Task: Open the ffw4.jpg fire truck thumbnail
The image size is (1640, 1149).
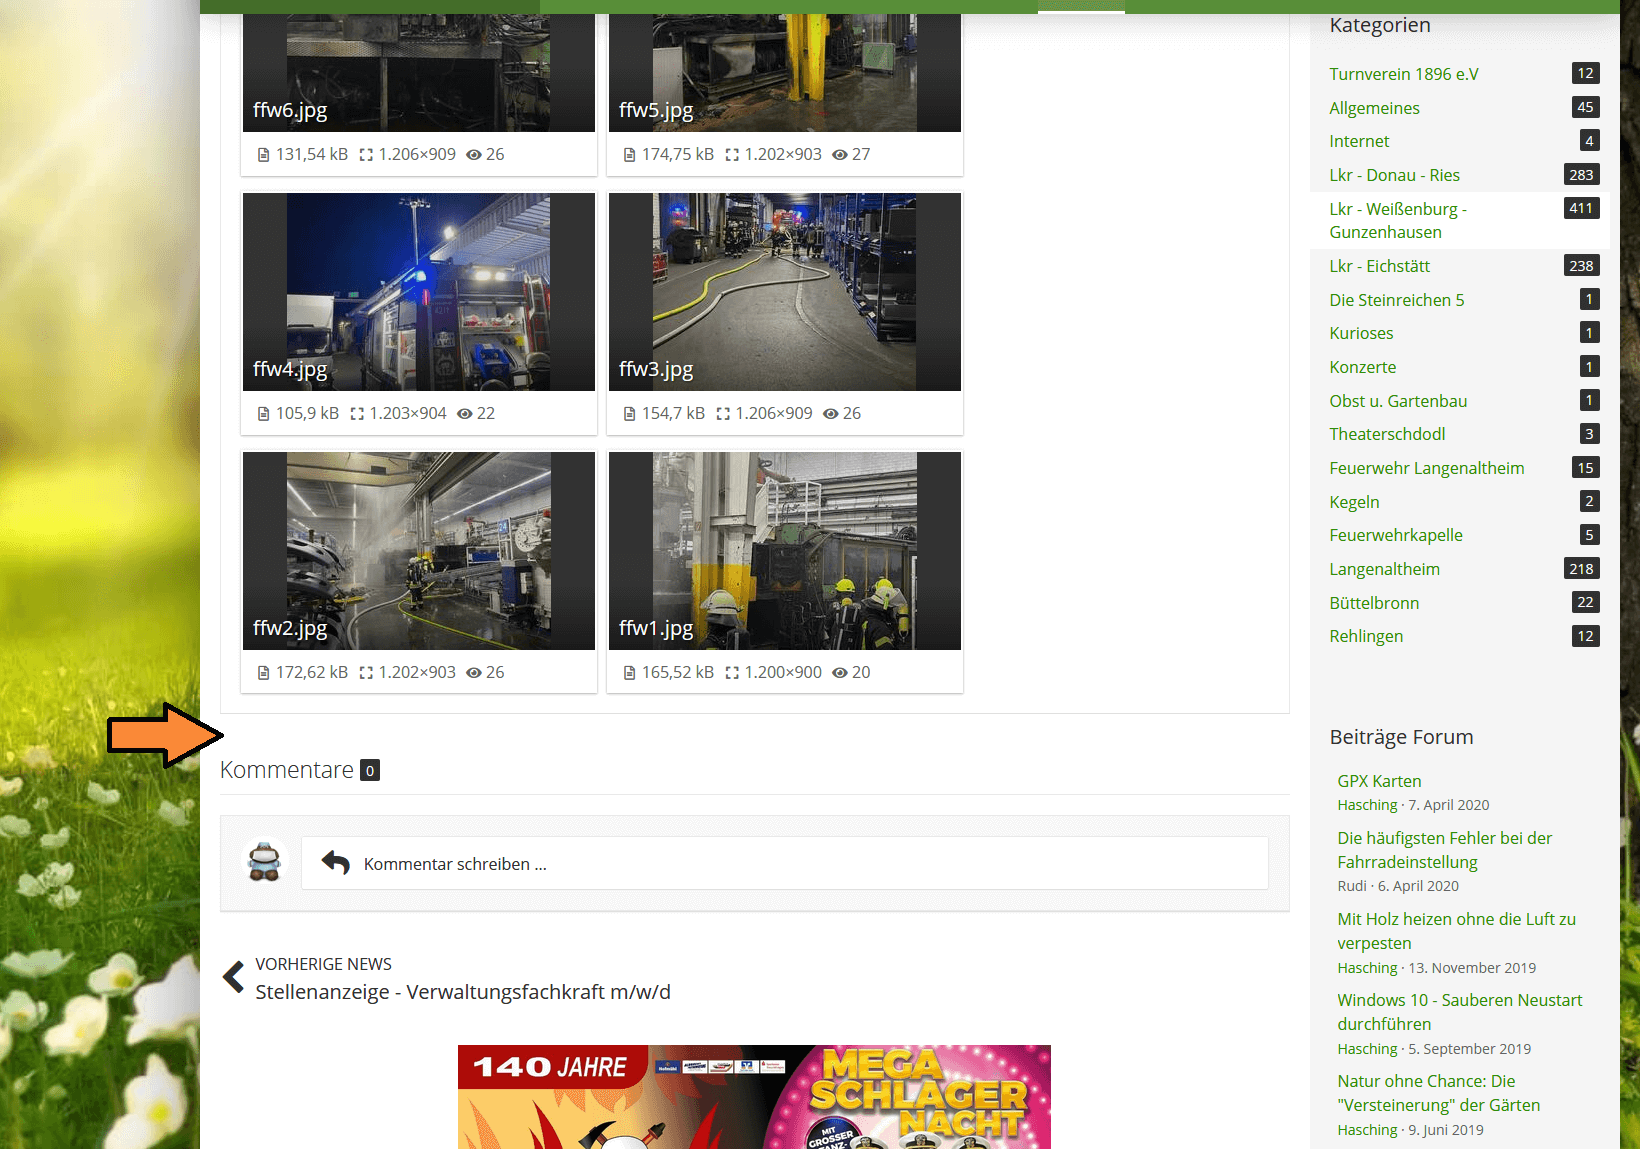Action: (418, 292)
